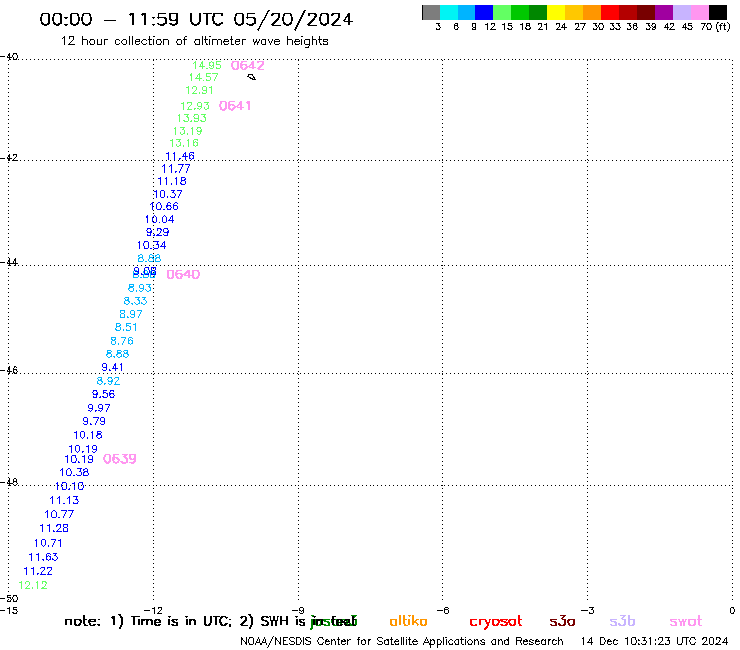Screen dimensions: 740x650
Task: Select the 10.18 data point
Action: (88, 435)
